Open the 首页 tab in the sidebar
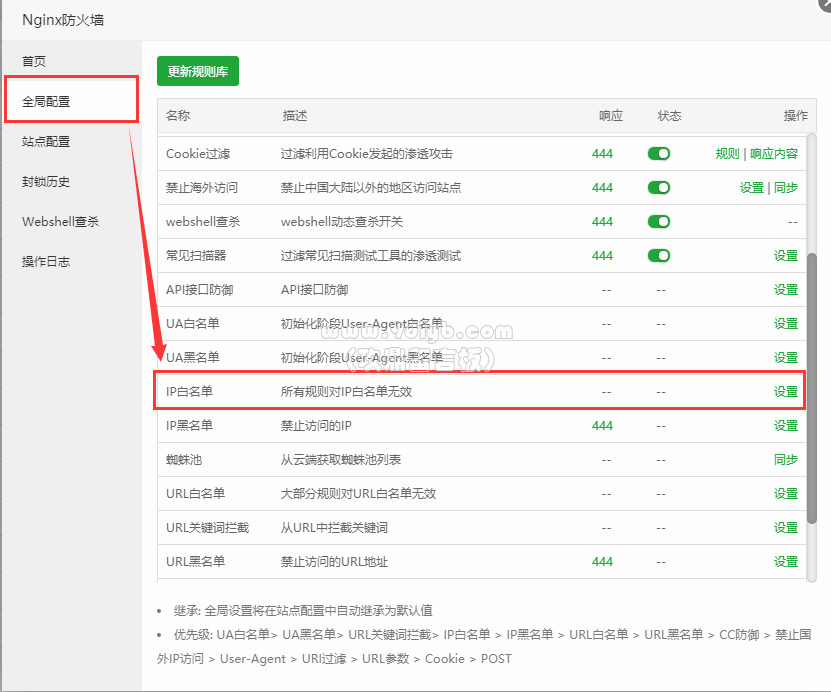 tap(34, 61)
